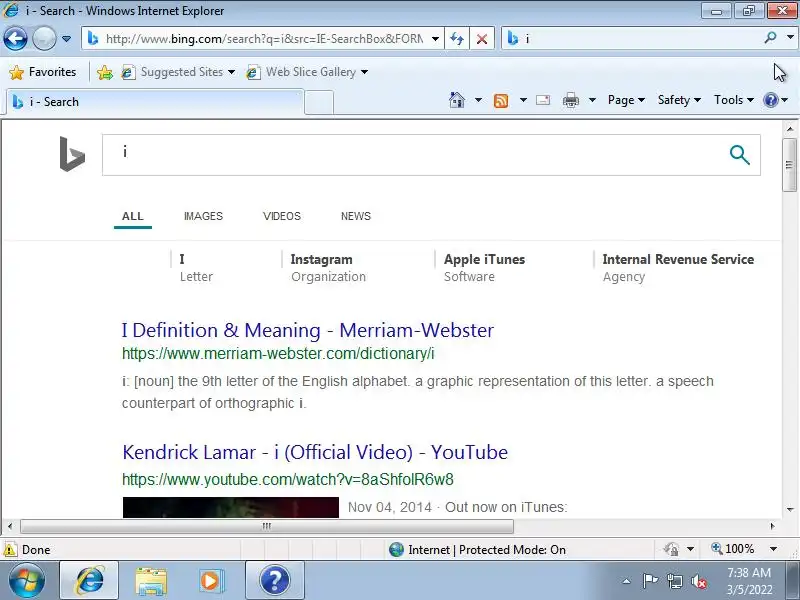This screenshot has width=800, height=600.
Task: Open the 100% zoom level button
Action: (733, 549)
